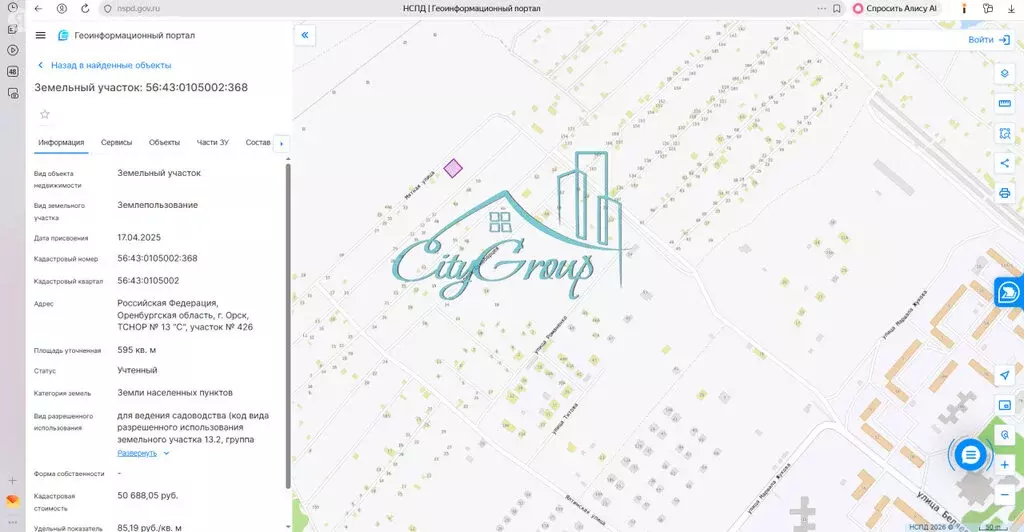Click the my location arrow button
The image size is (1024, 532).
point(1004,375)
